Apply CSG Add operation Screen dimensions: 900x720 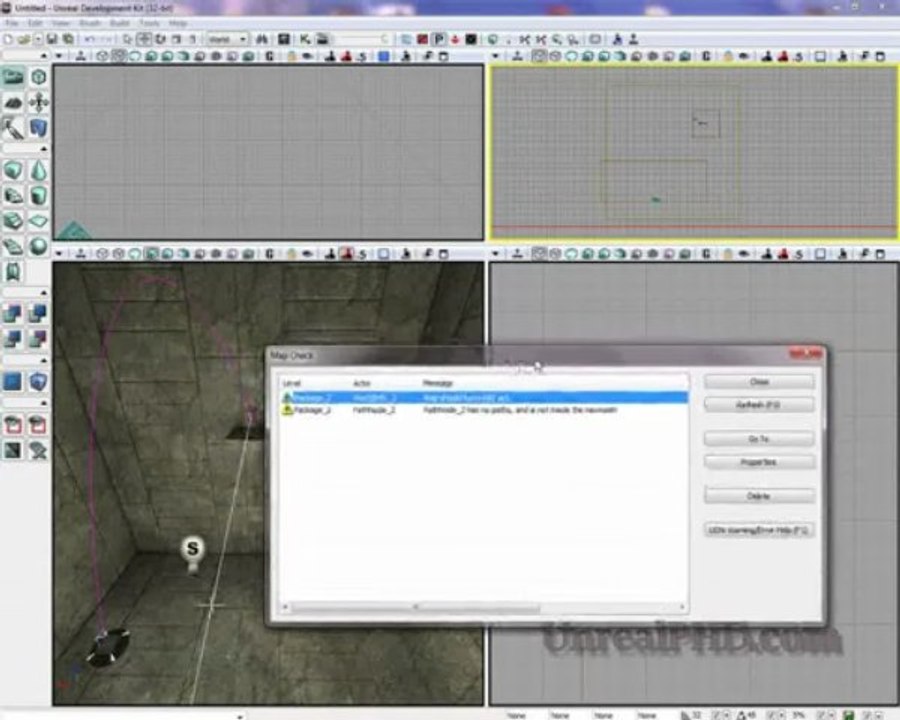13,313
